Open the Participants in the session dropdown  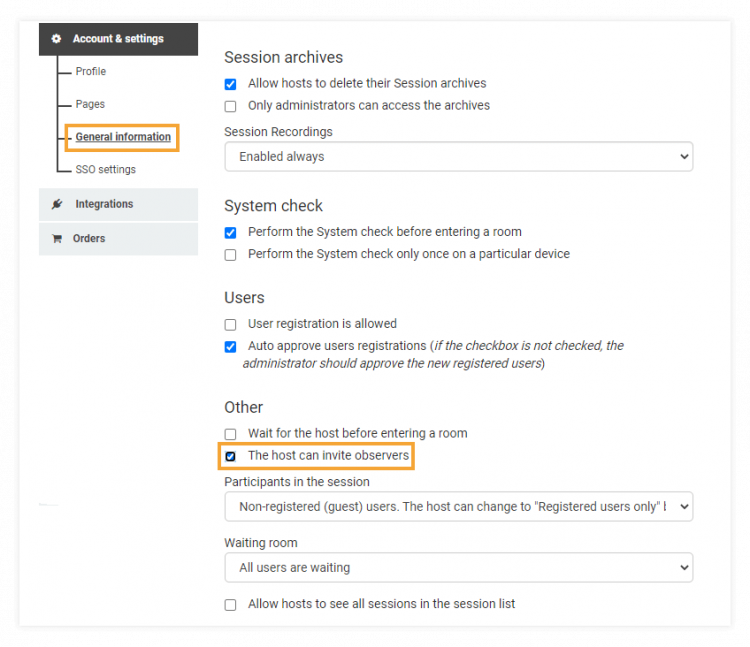[x=458, y=507]
